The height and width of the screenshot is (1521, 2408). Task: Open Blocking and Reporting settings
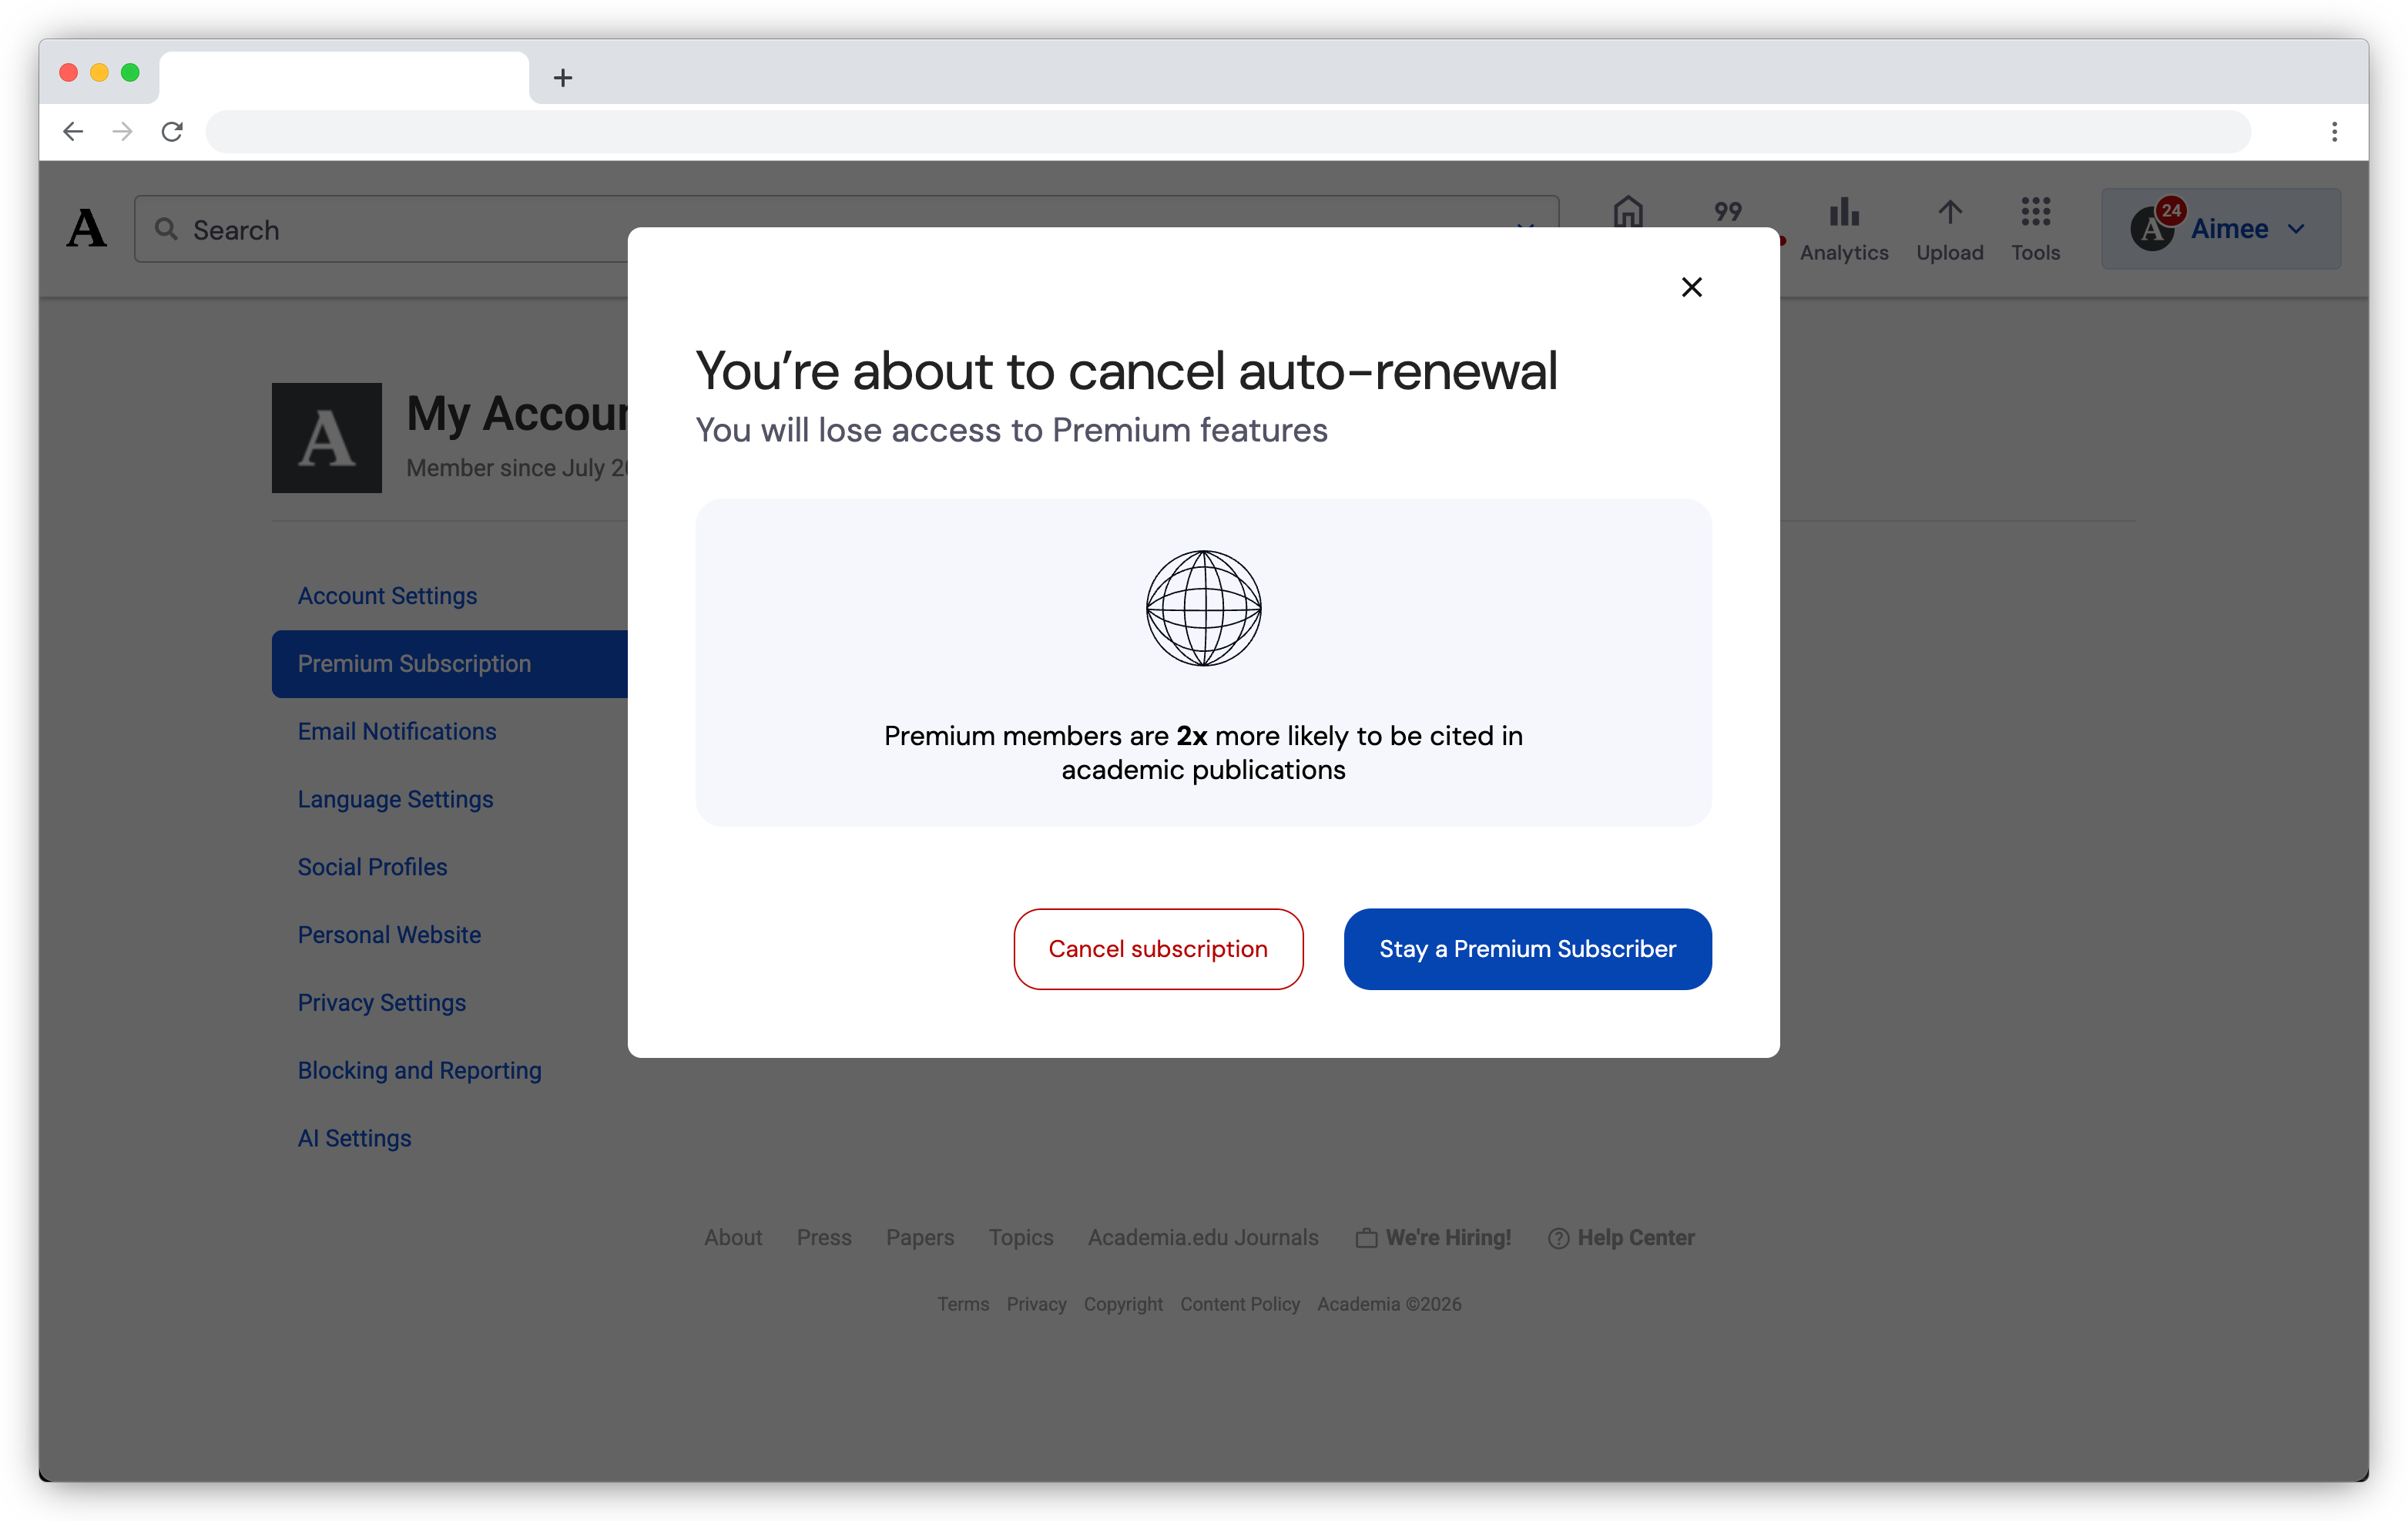click(419, 1070)
